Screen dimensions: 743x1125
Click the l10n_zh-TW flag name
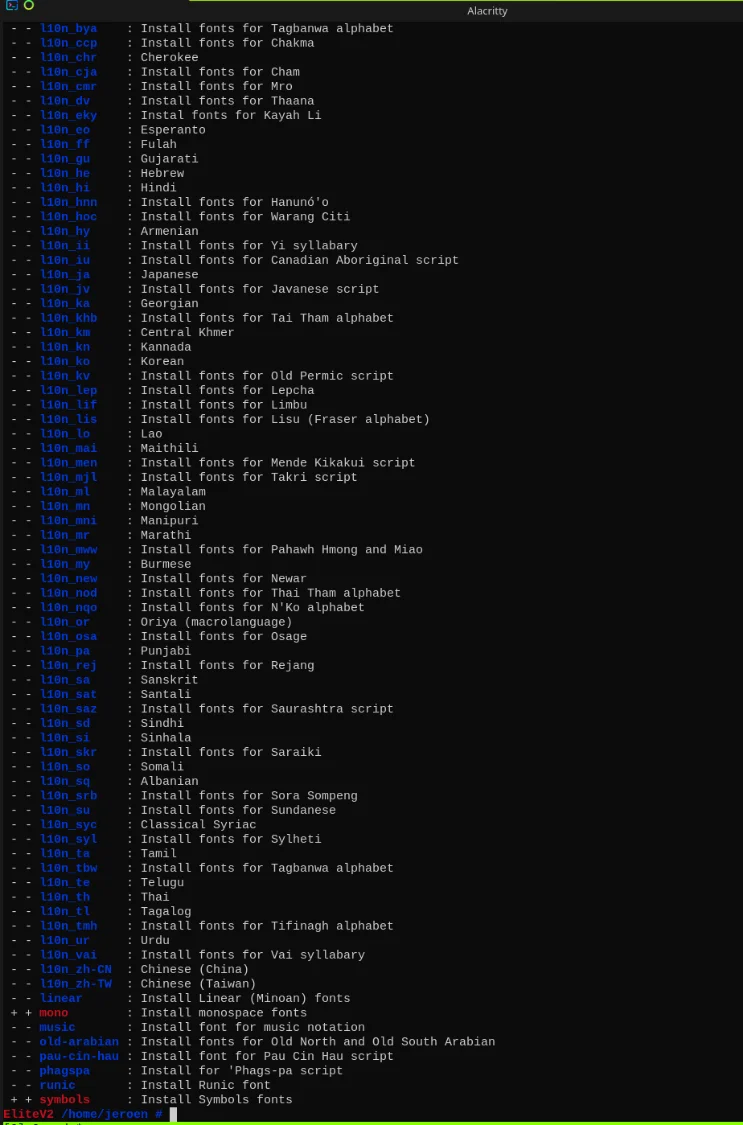pos(76,984)
